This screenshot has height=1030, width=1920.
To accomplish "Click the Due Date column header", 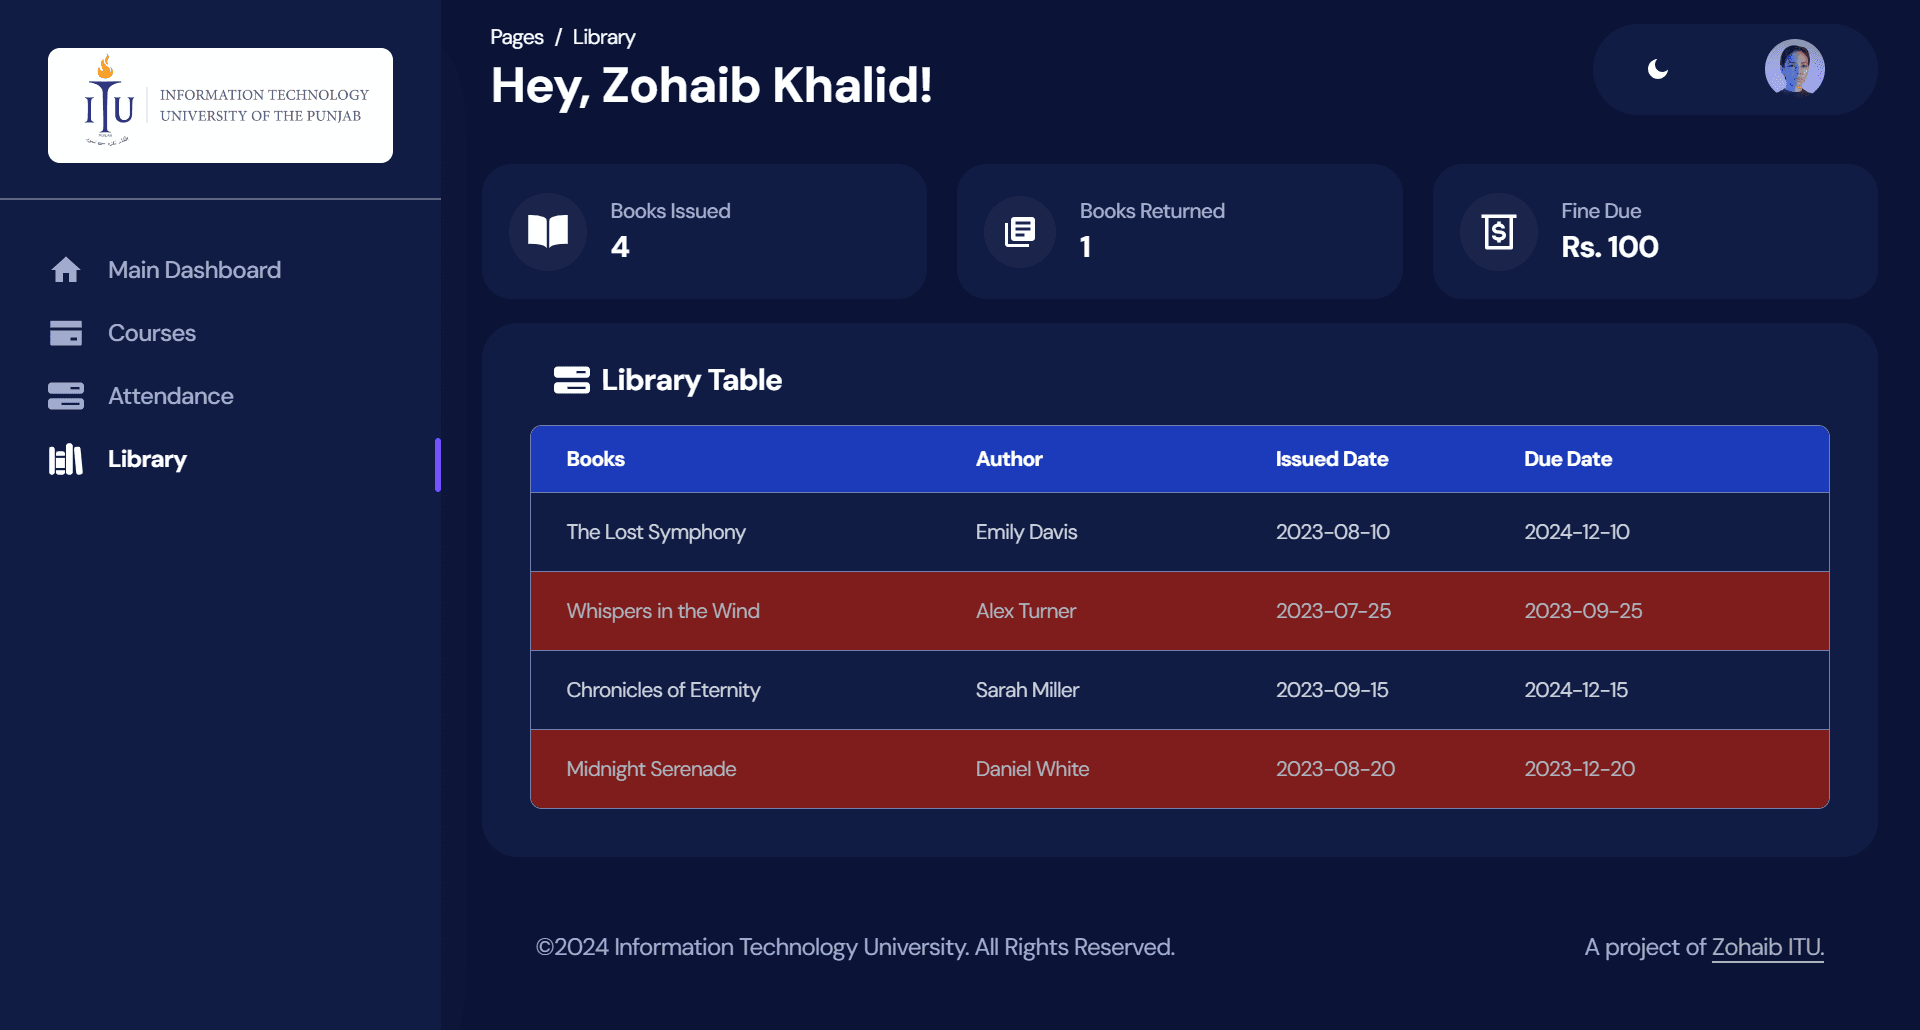I will pos(1568,459).
